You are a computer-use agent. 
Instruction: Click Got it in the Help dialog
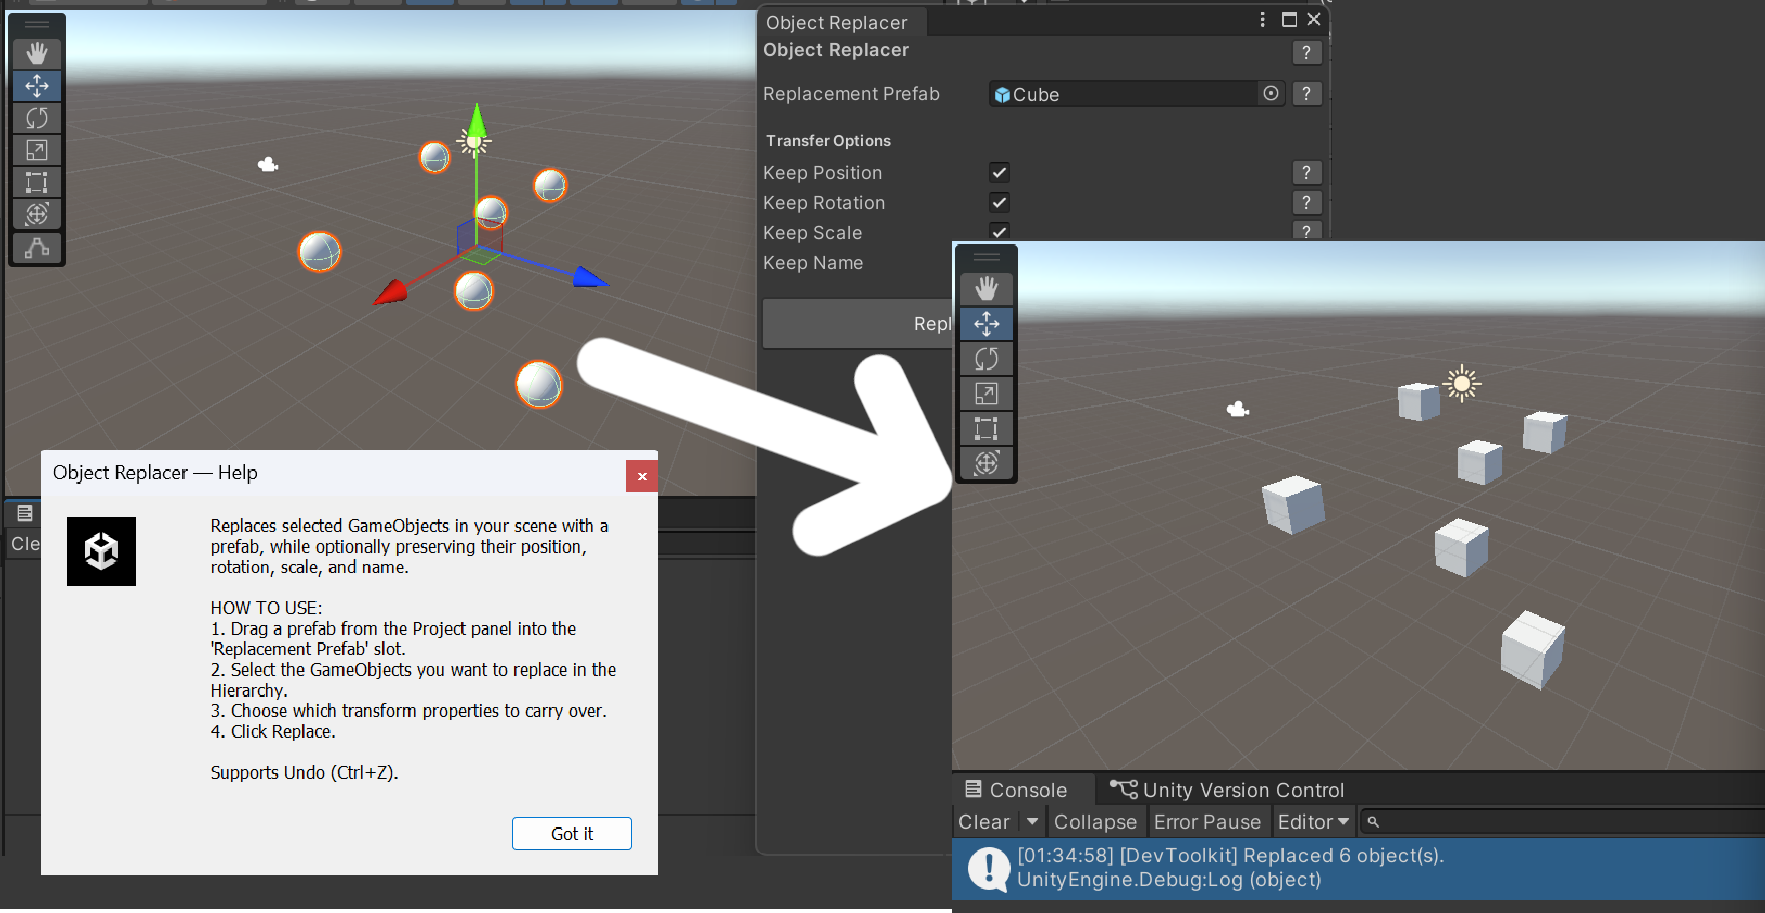pyautogui.click(x=572, y=834)
